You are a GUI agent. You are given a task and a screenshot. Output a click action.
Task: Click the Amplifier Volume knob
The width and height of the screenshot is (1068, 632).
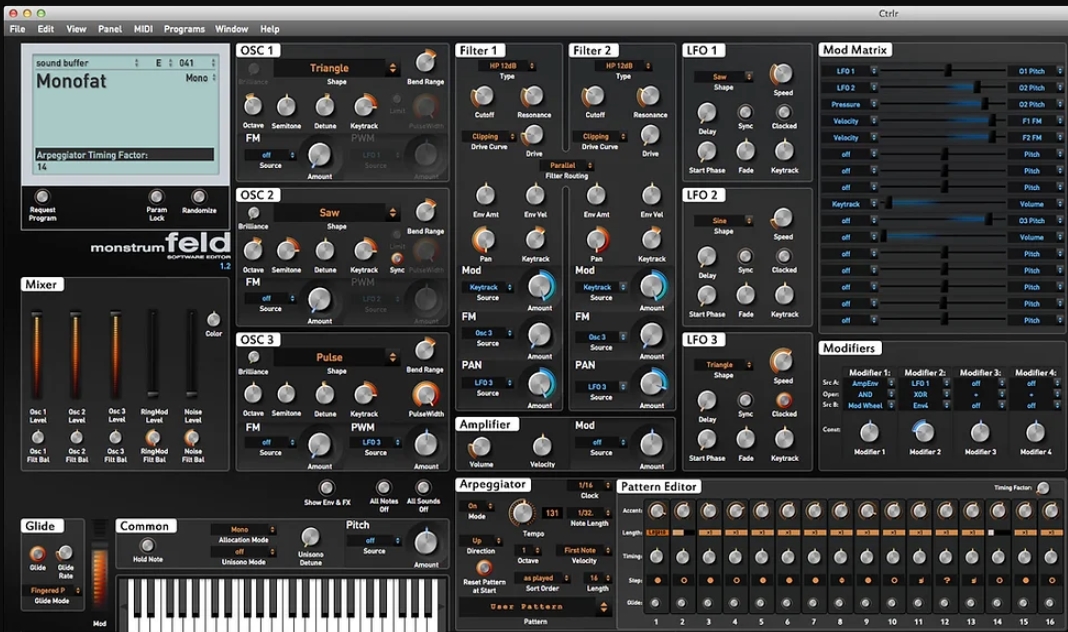[x=480, y=447]
